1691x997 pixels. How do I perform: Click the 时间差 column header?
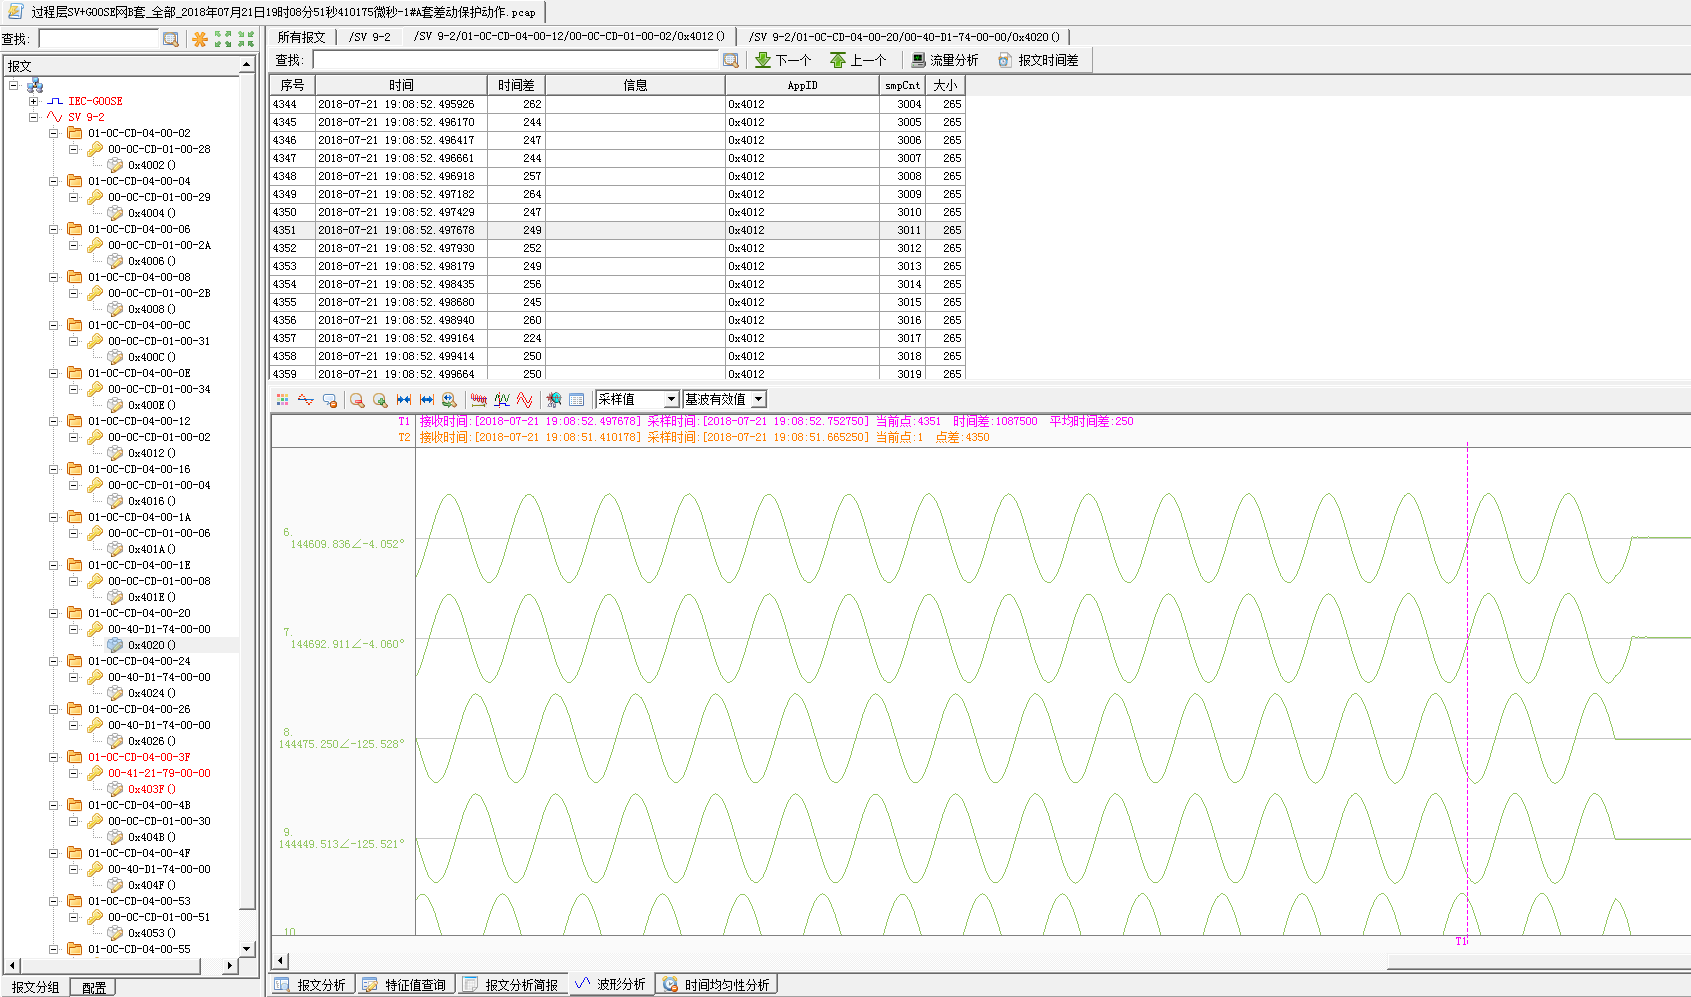coord(516,85)
